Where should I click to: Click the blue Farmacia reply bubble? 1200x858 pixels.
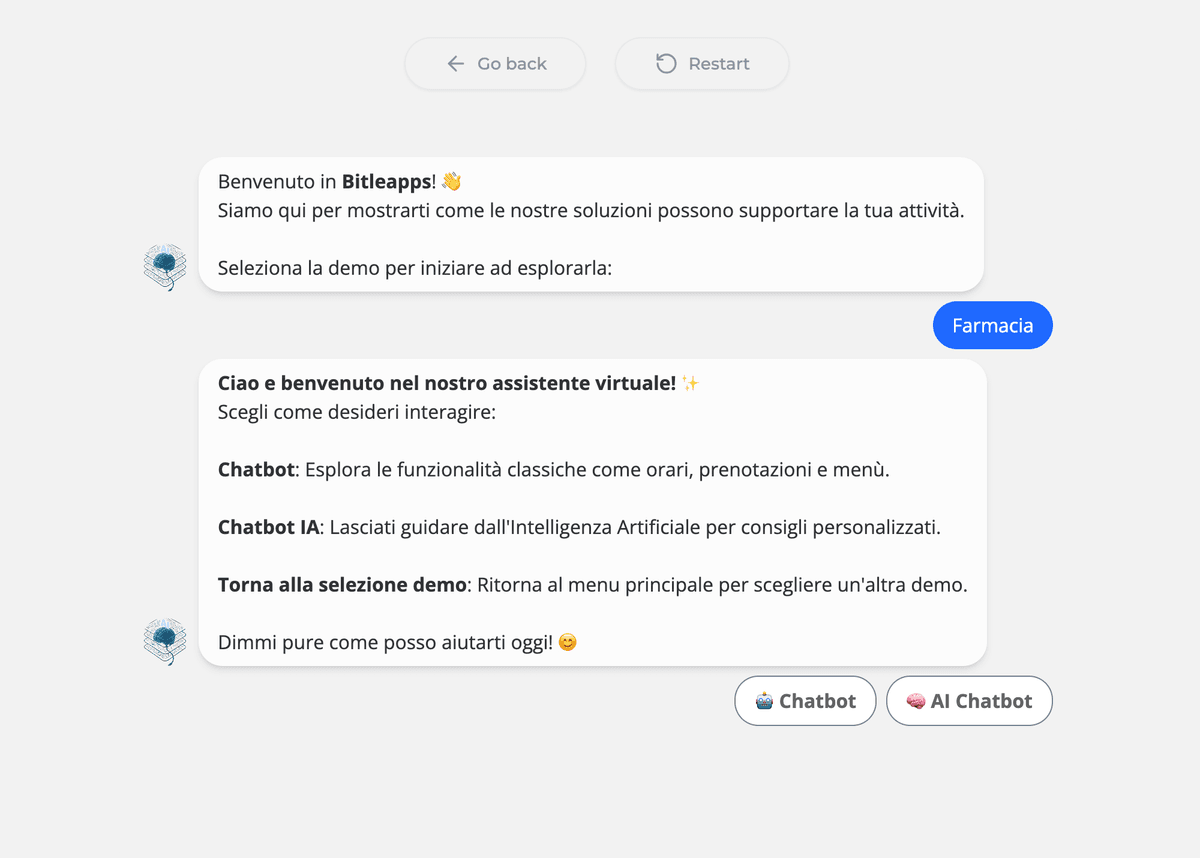(x=993, y=325)
